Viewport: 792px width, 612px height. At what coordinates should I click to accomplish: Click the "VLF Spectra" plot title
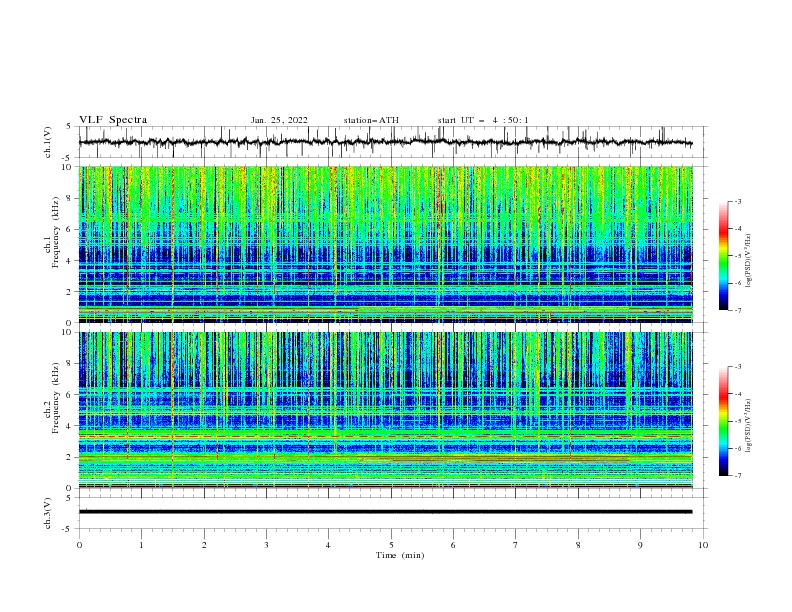(x=113, y=120)
